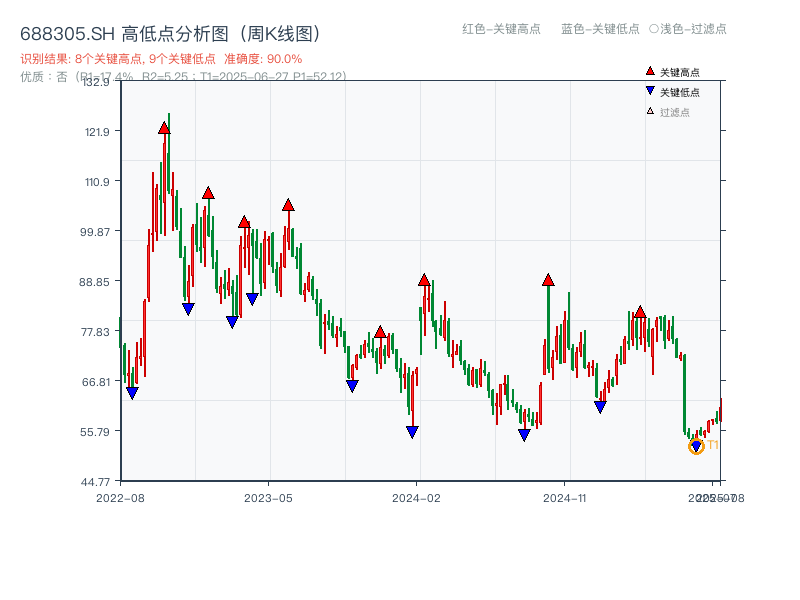The image size is (800, 600).
Task: Select the blue 关键低点 triangle legend icon
Action: click(x=650, y=90)
